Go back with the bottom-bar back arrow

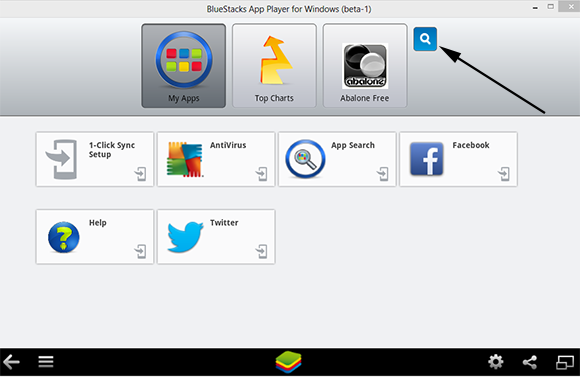pos(11,362)
